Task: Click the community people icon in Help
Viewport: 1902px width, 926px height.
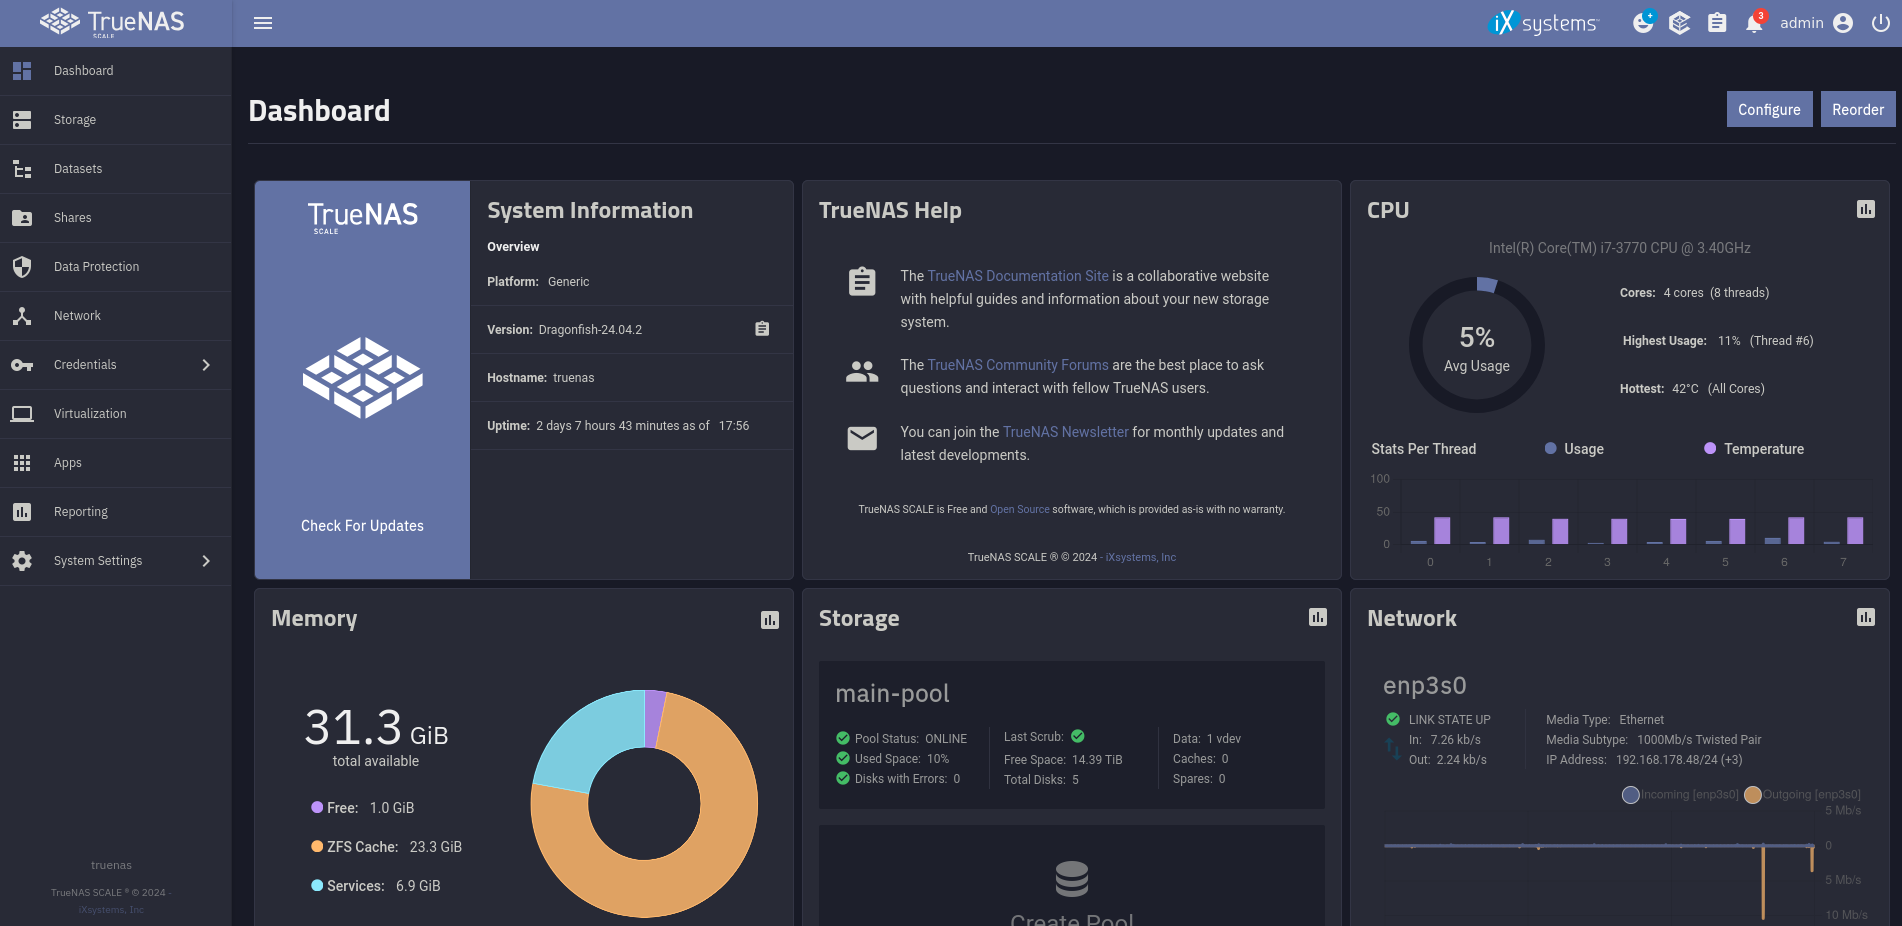Action: click(862, 372)
